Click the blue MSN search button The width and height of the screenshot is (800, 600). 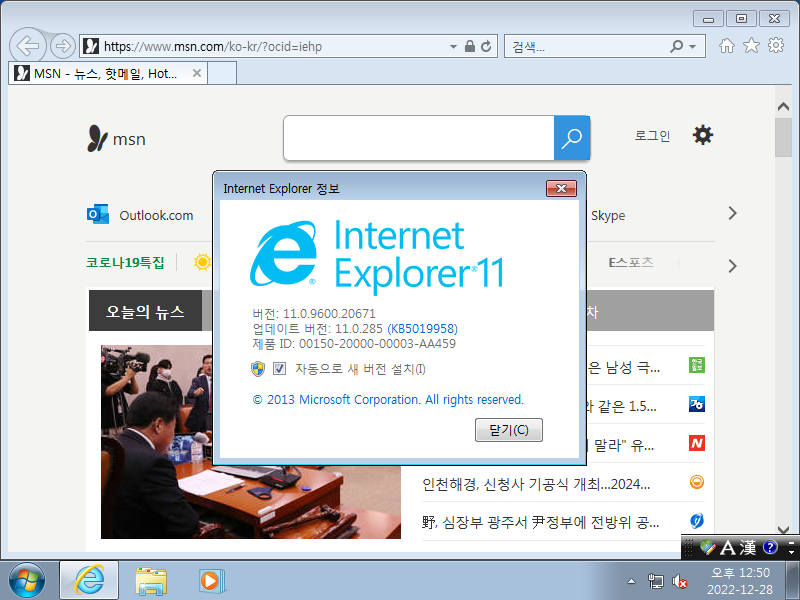(572, 138)
